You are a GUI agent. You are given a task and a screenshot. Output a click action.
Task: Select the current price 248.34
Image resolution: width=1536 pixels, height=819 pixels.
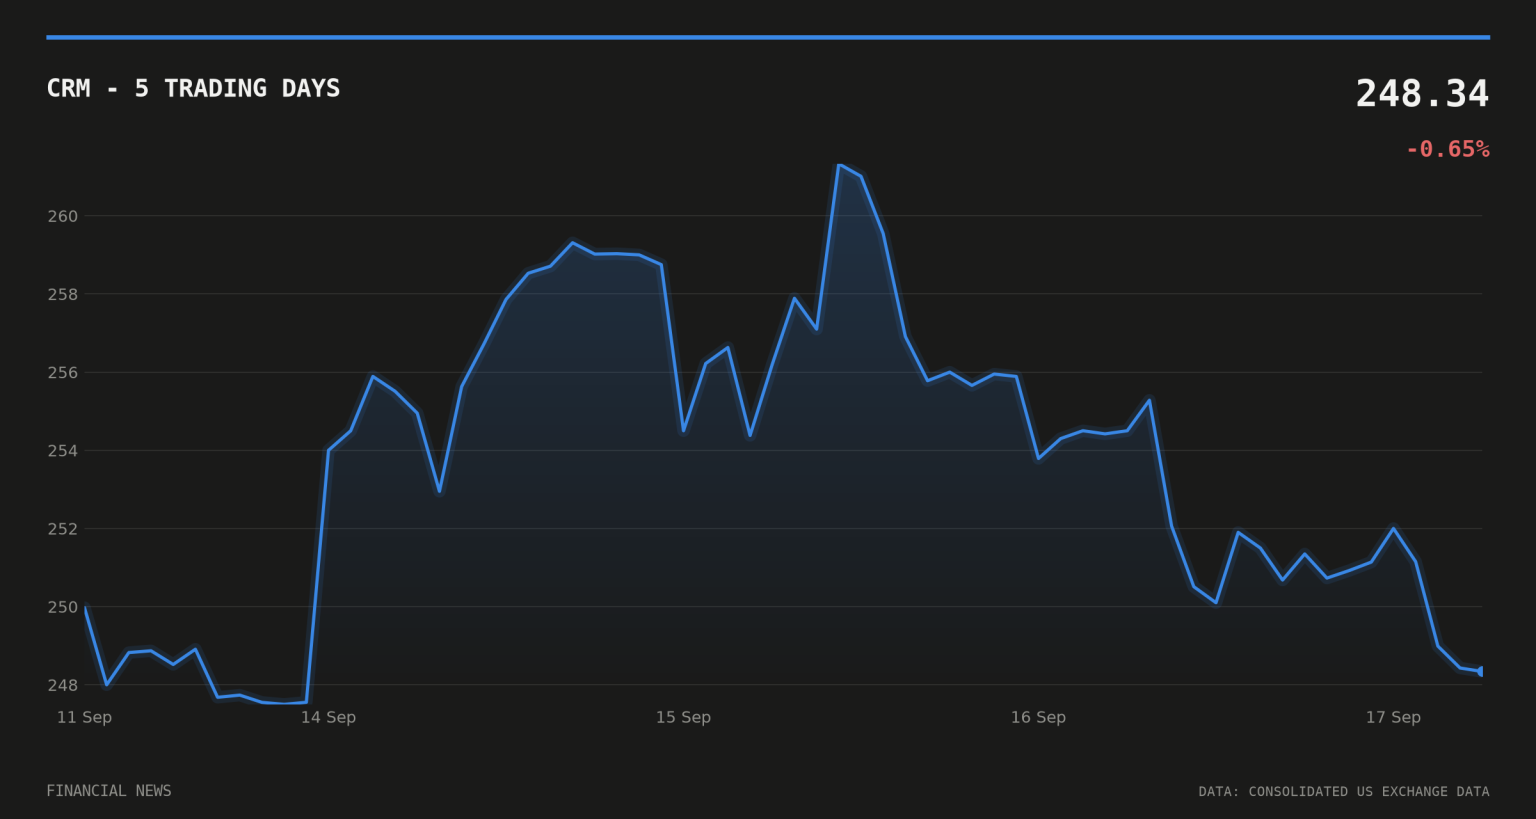pyautogui.click(x=1422, y=94)
